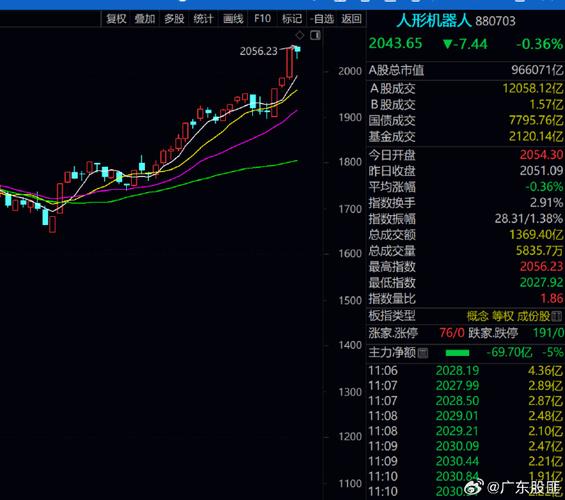Toggle the side panel icon beside the diamond
Image resolution: width=565 pixels, height=500 pixels.
pos(315,35)
